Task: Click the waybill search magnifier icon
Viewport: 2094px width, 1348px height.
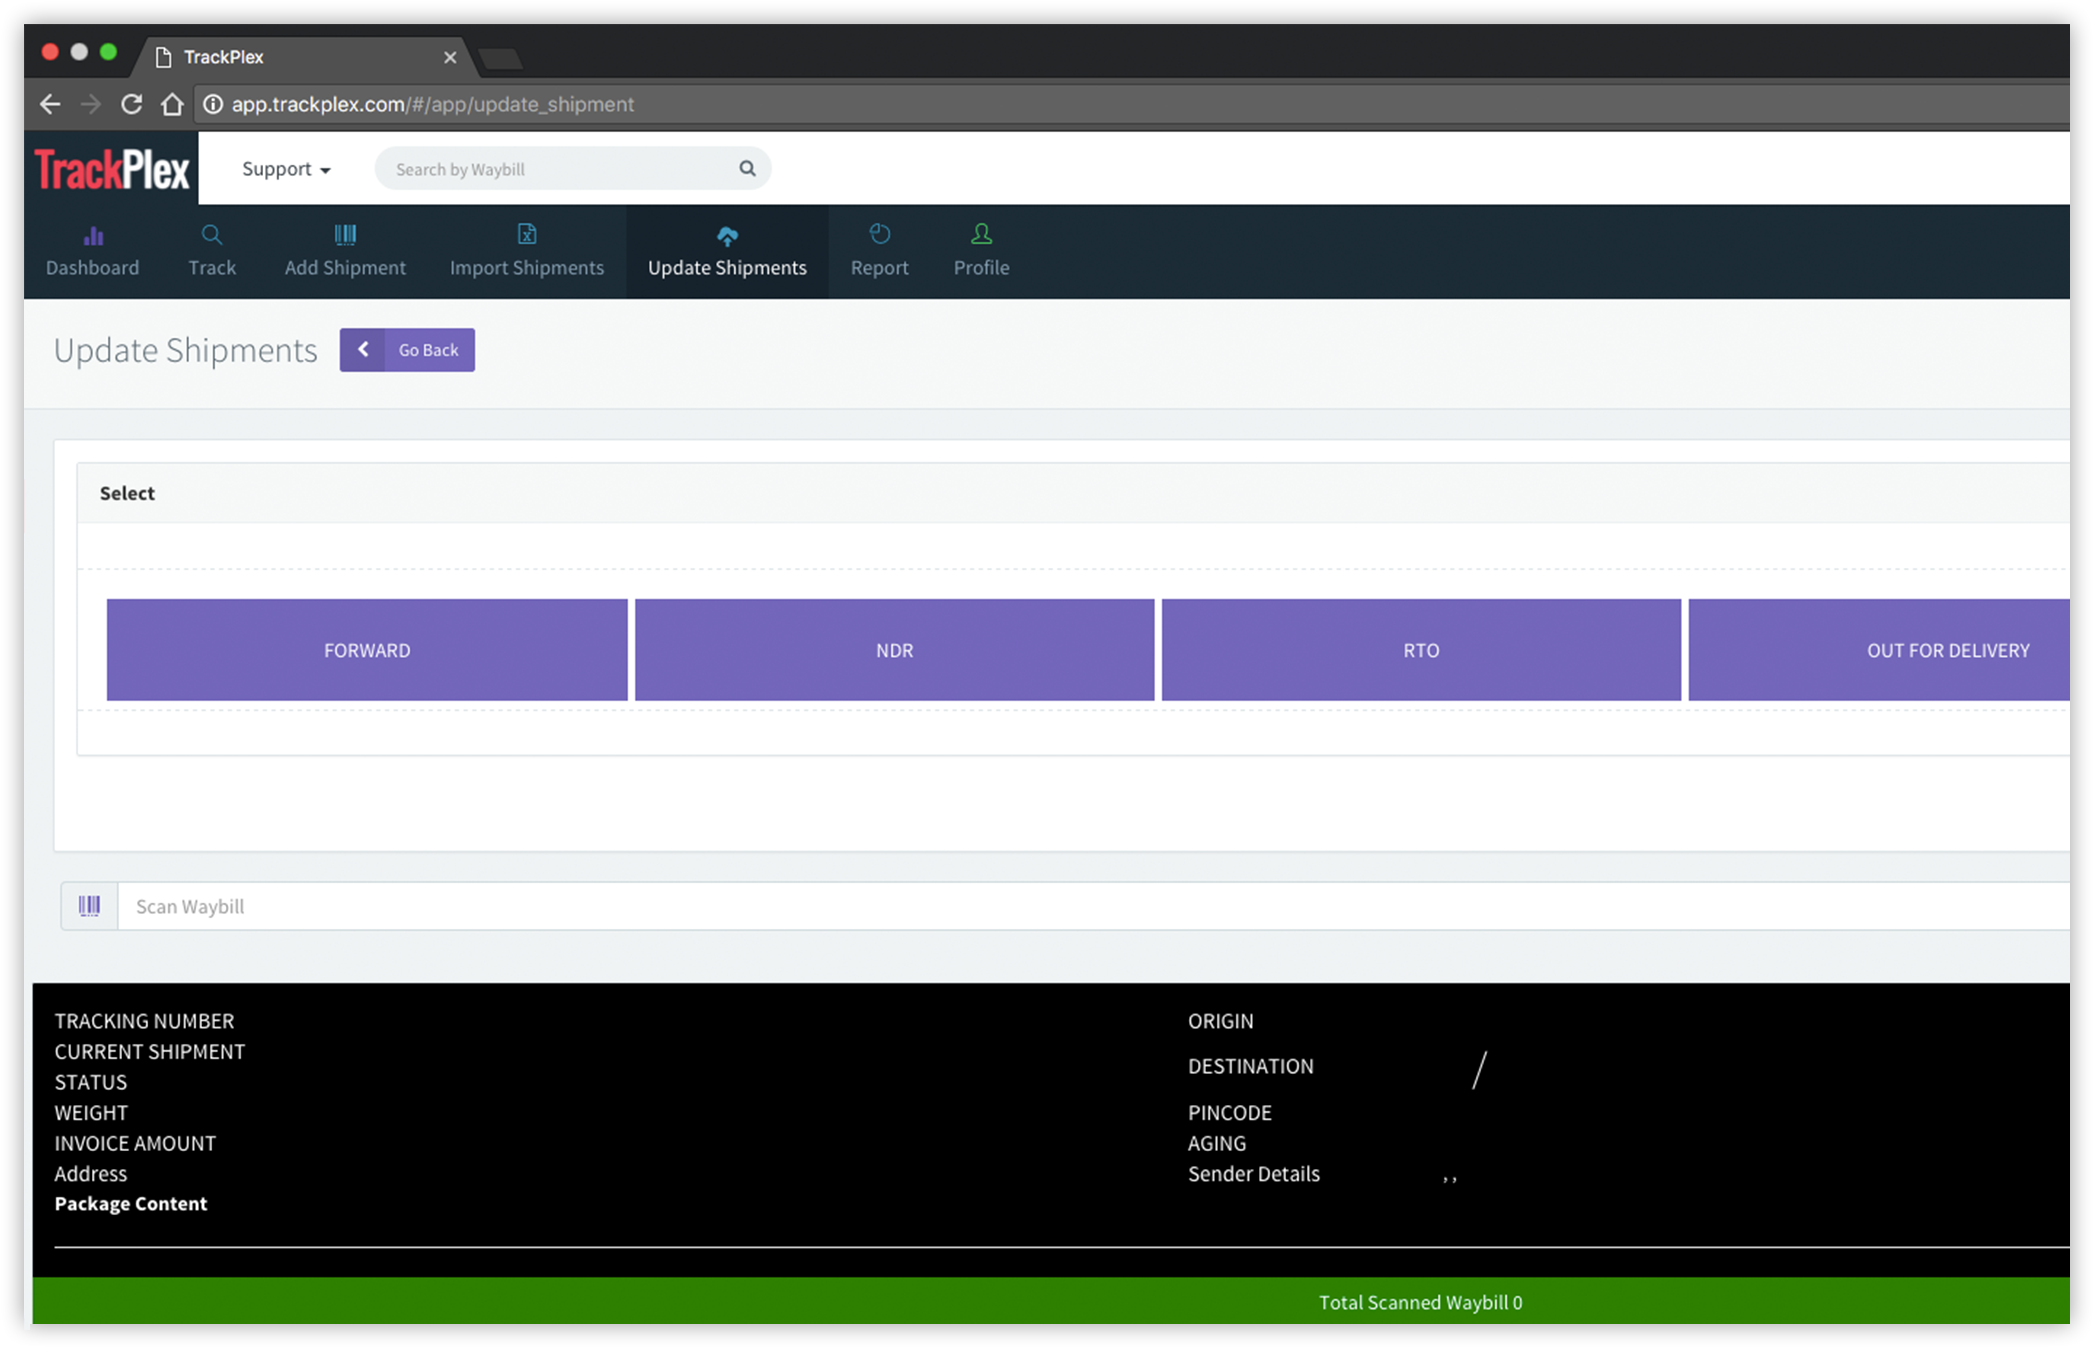Action: [747, 168]
